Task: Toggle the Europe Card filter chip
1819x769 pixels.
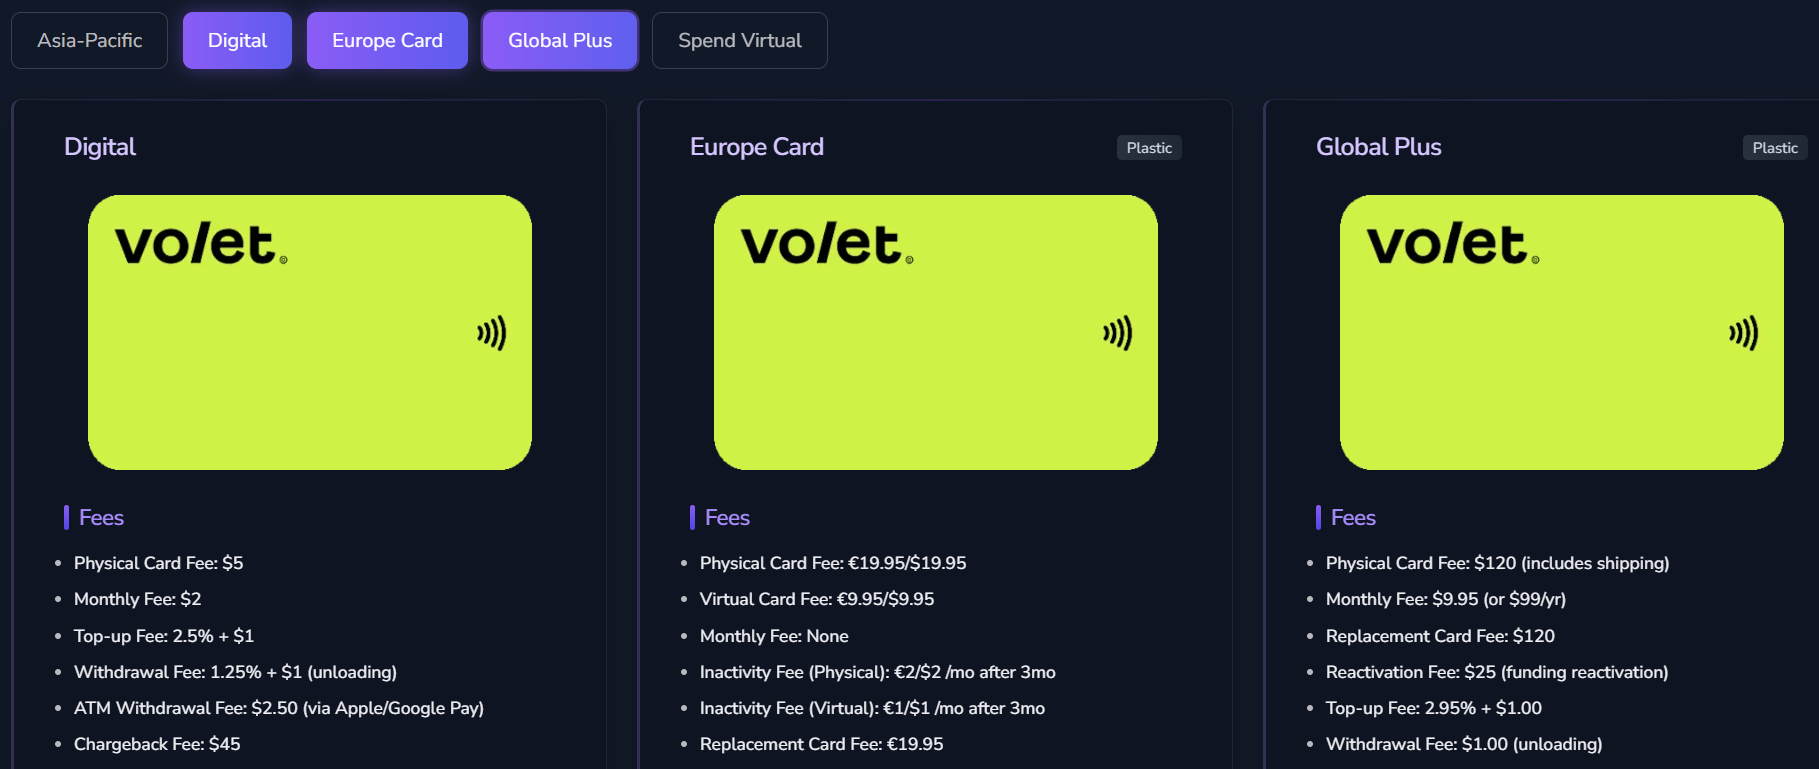Action: coord(387,41)
